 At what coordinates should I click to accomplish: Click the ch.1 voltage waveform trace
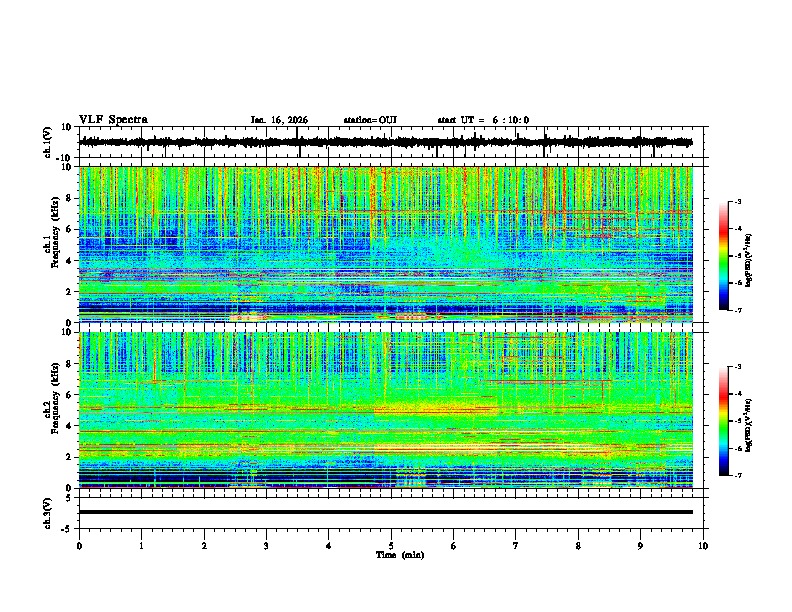[x=385, y=142]
